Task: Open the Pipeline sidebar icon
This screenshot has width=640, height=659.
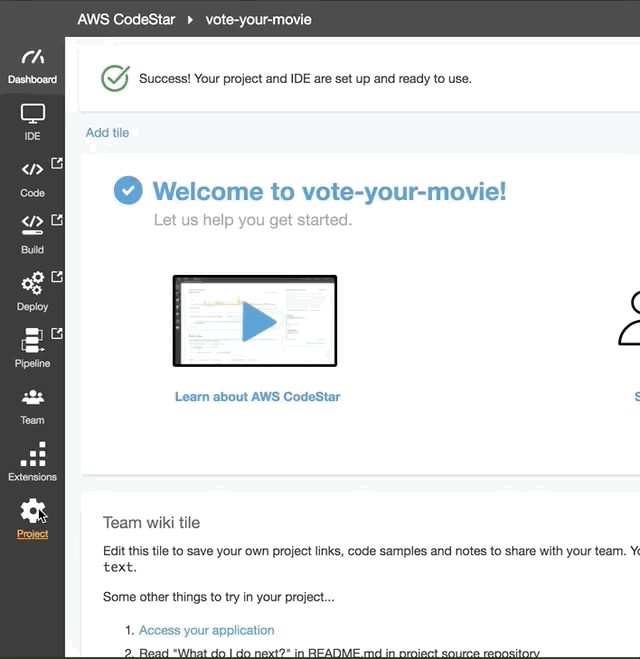Action: coord(32,340)
